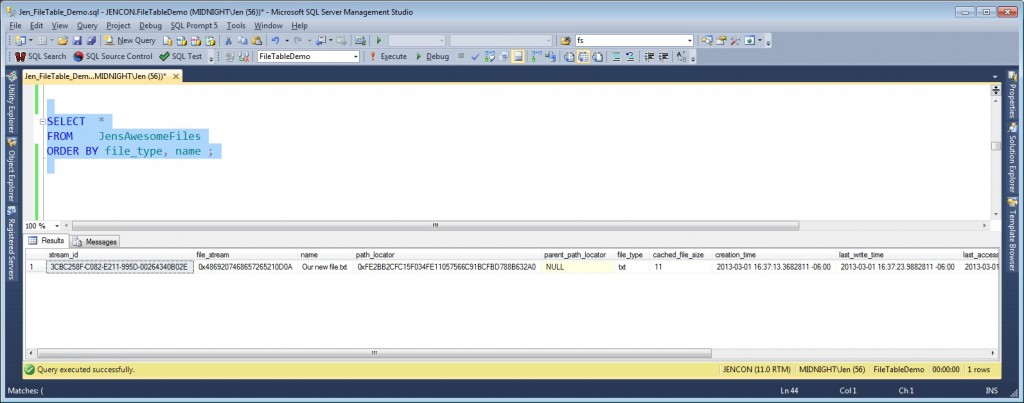1024x403 pixels.
Task: Open the FileTableDemo database dropdown
Action: point(356,57)
